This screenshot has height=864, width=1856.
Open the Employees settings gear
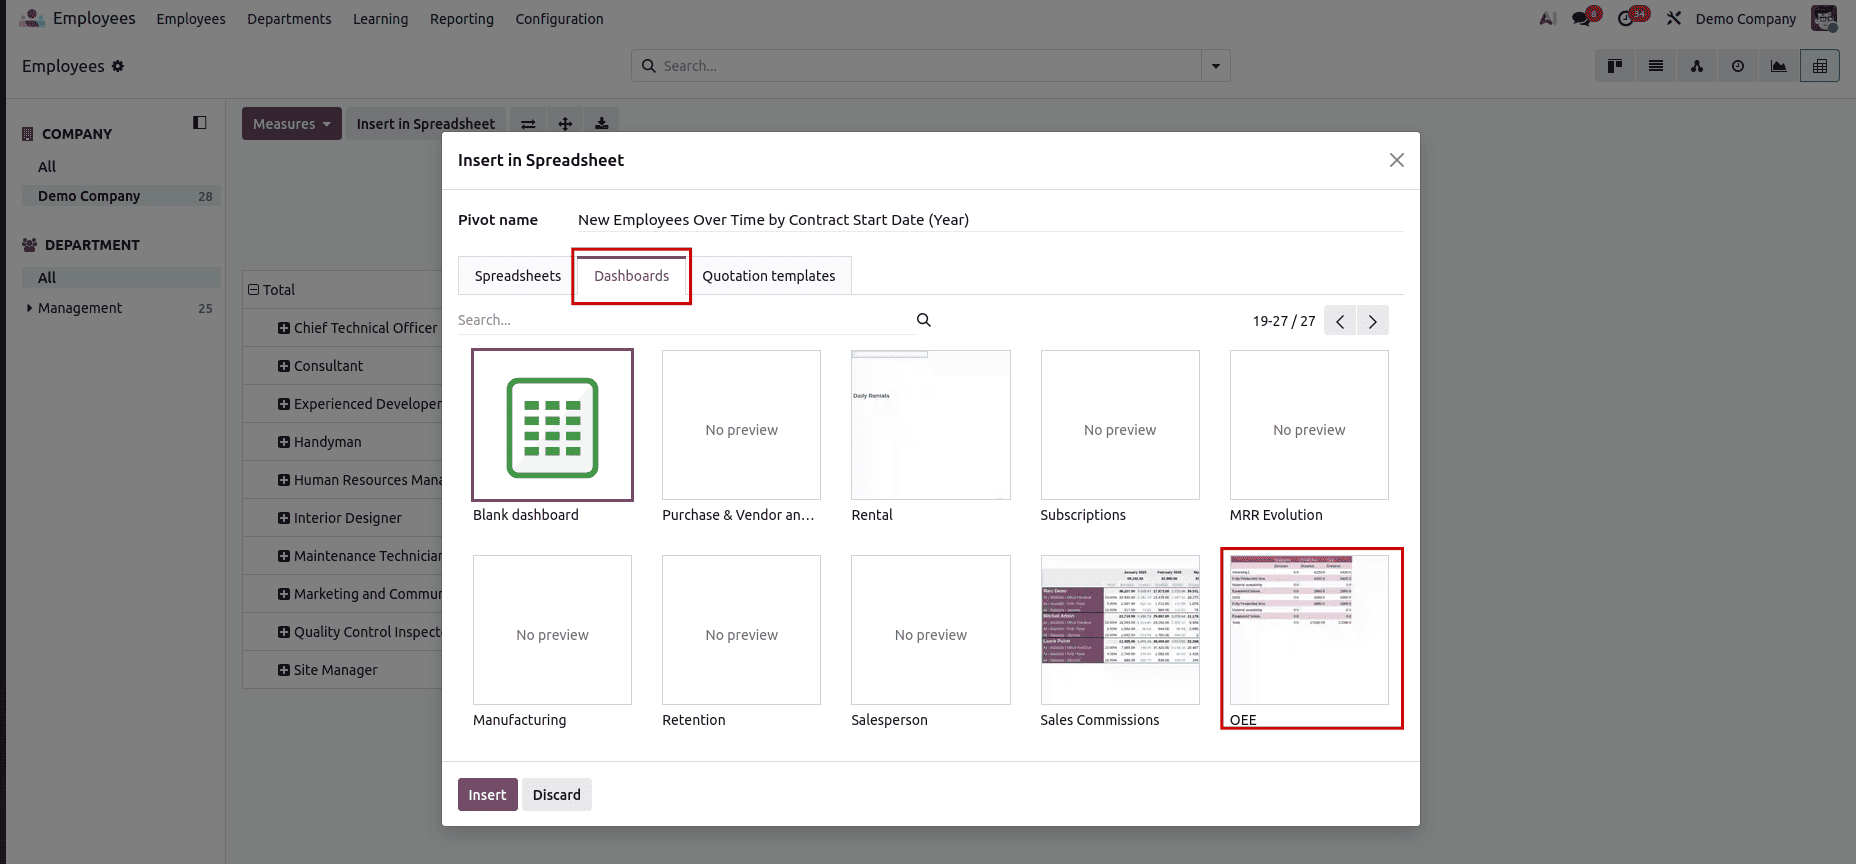coord(118,66)
